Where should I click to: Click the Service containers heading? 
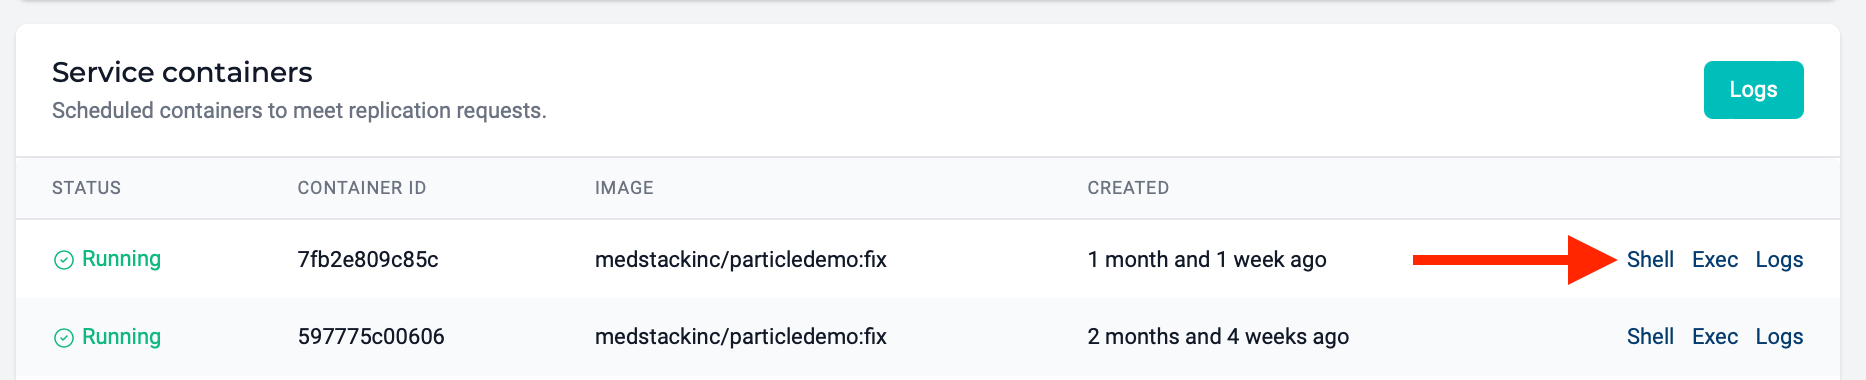tap(182, 72)
